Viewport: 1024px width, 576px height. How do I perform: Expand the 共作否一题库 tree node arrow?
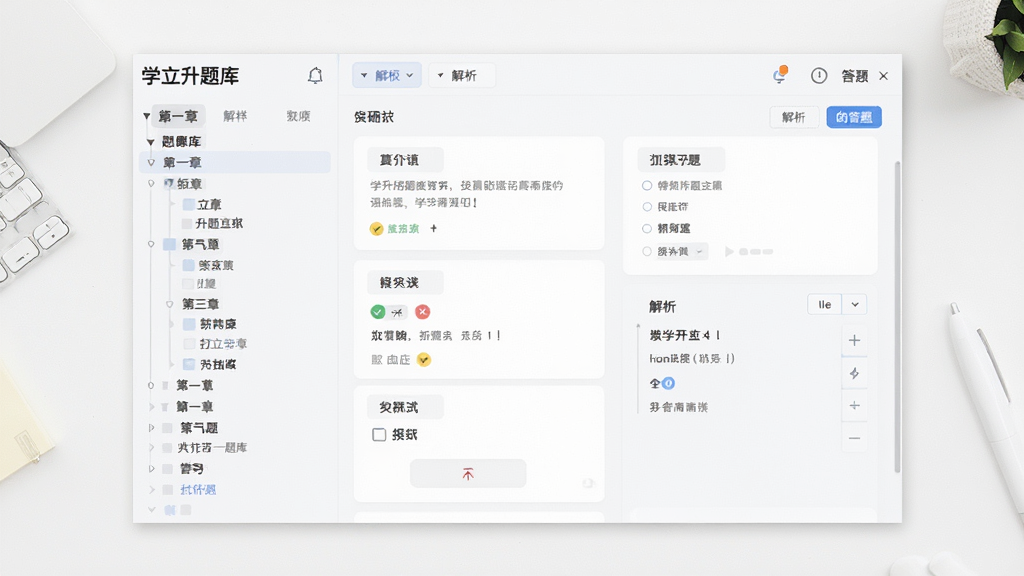tap(152, 448)
